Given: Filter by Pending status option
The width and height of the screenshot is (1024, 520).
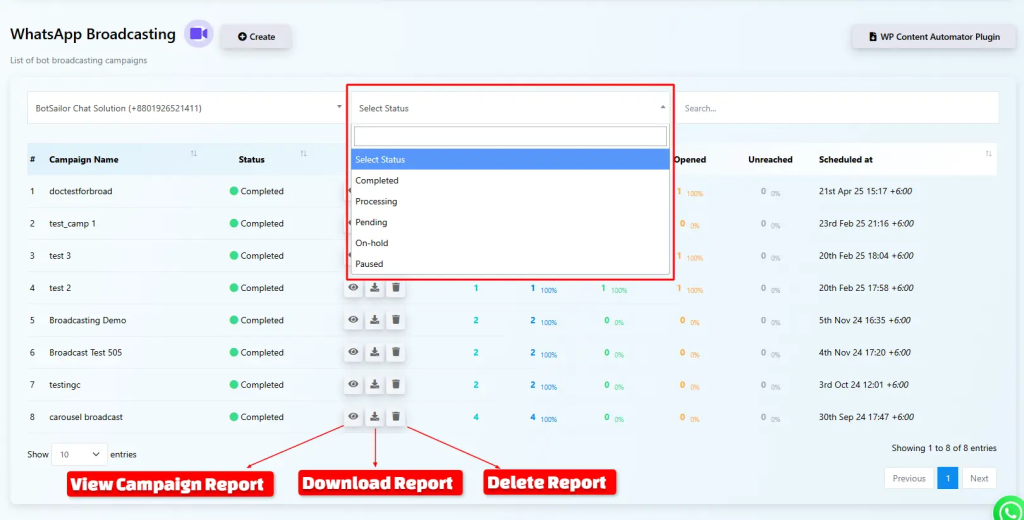Looking at the screenshot, I should coord(510,222).
